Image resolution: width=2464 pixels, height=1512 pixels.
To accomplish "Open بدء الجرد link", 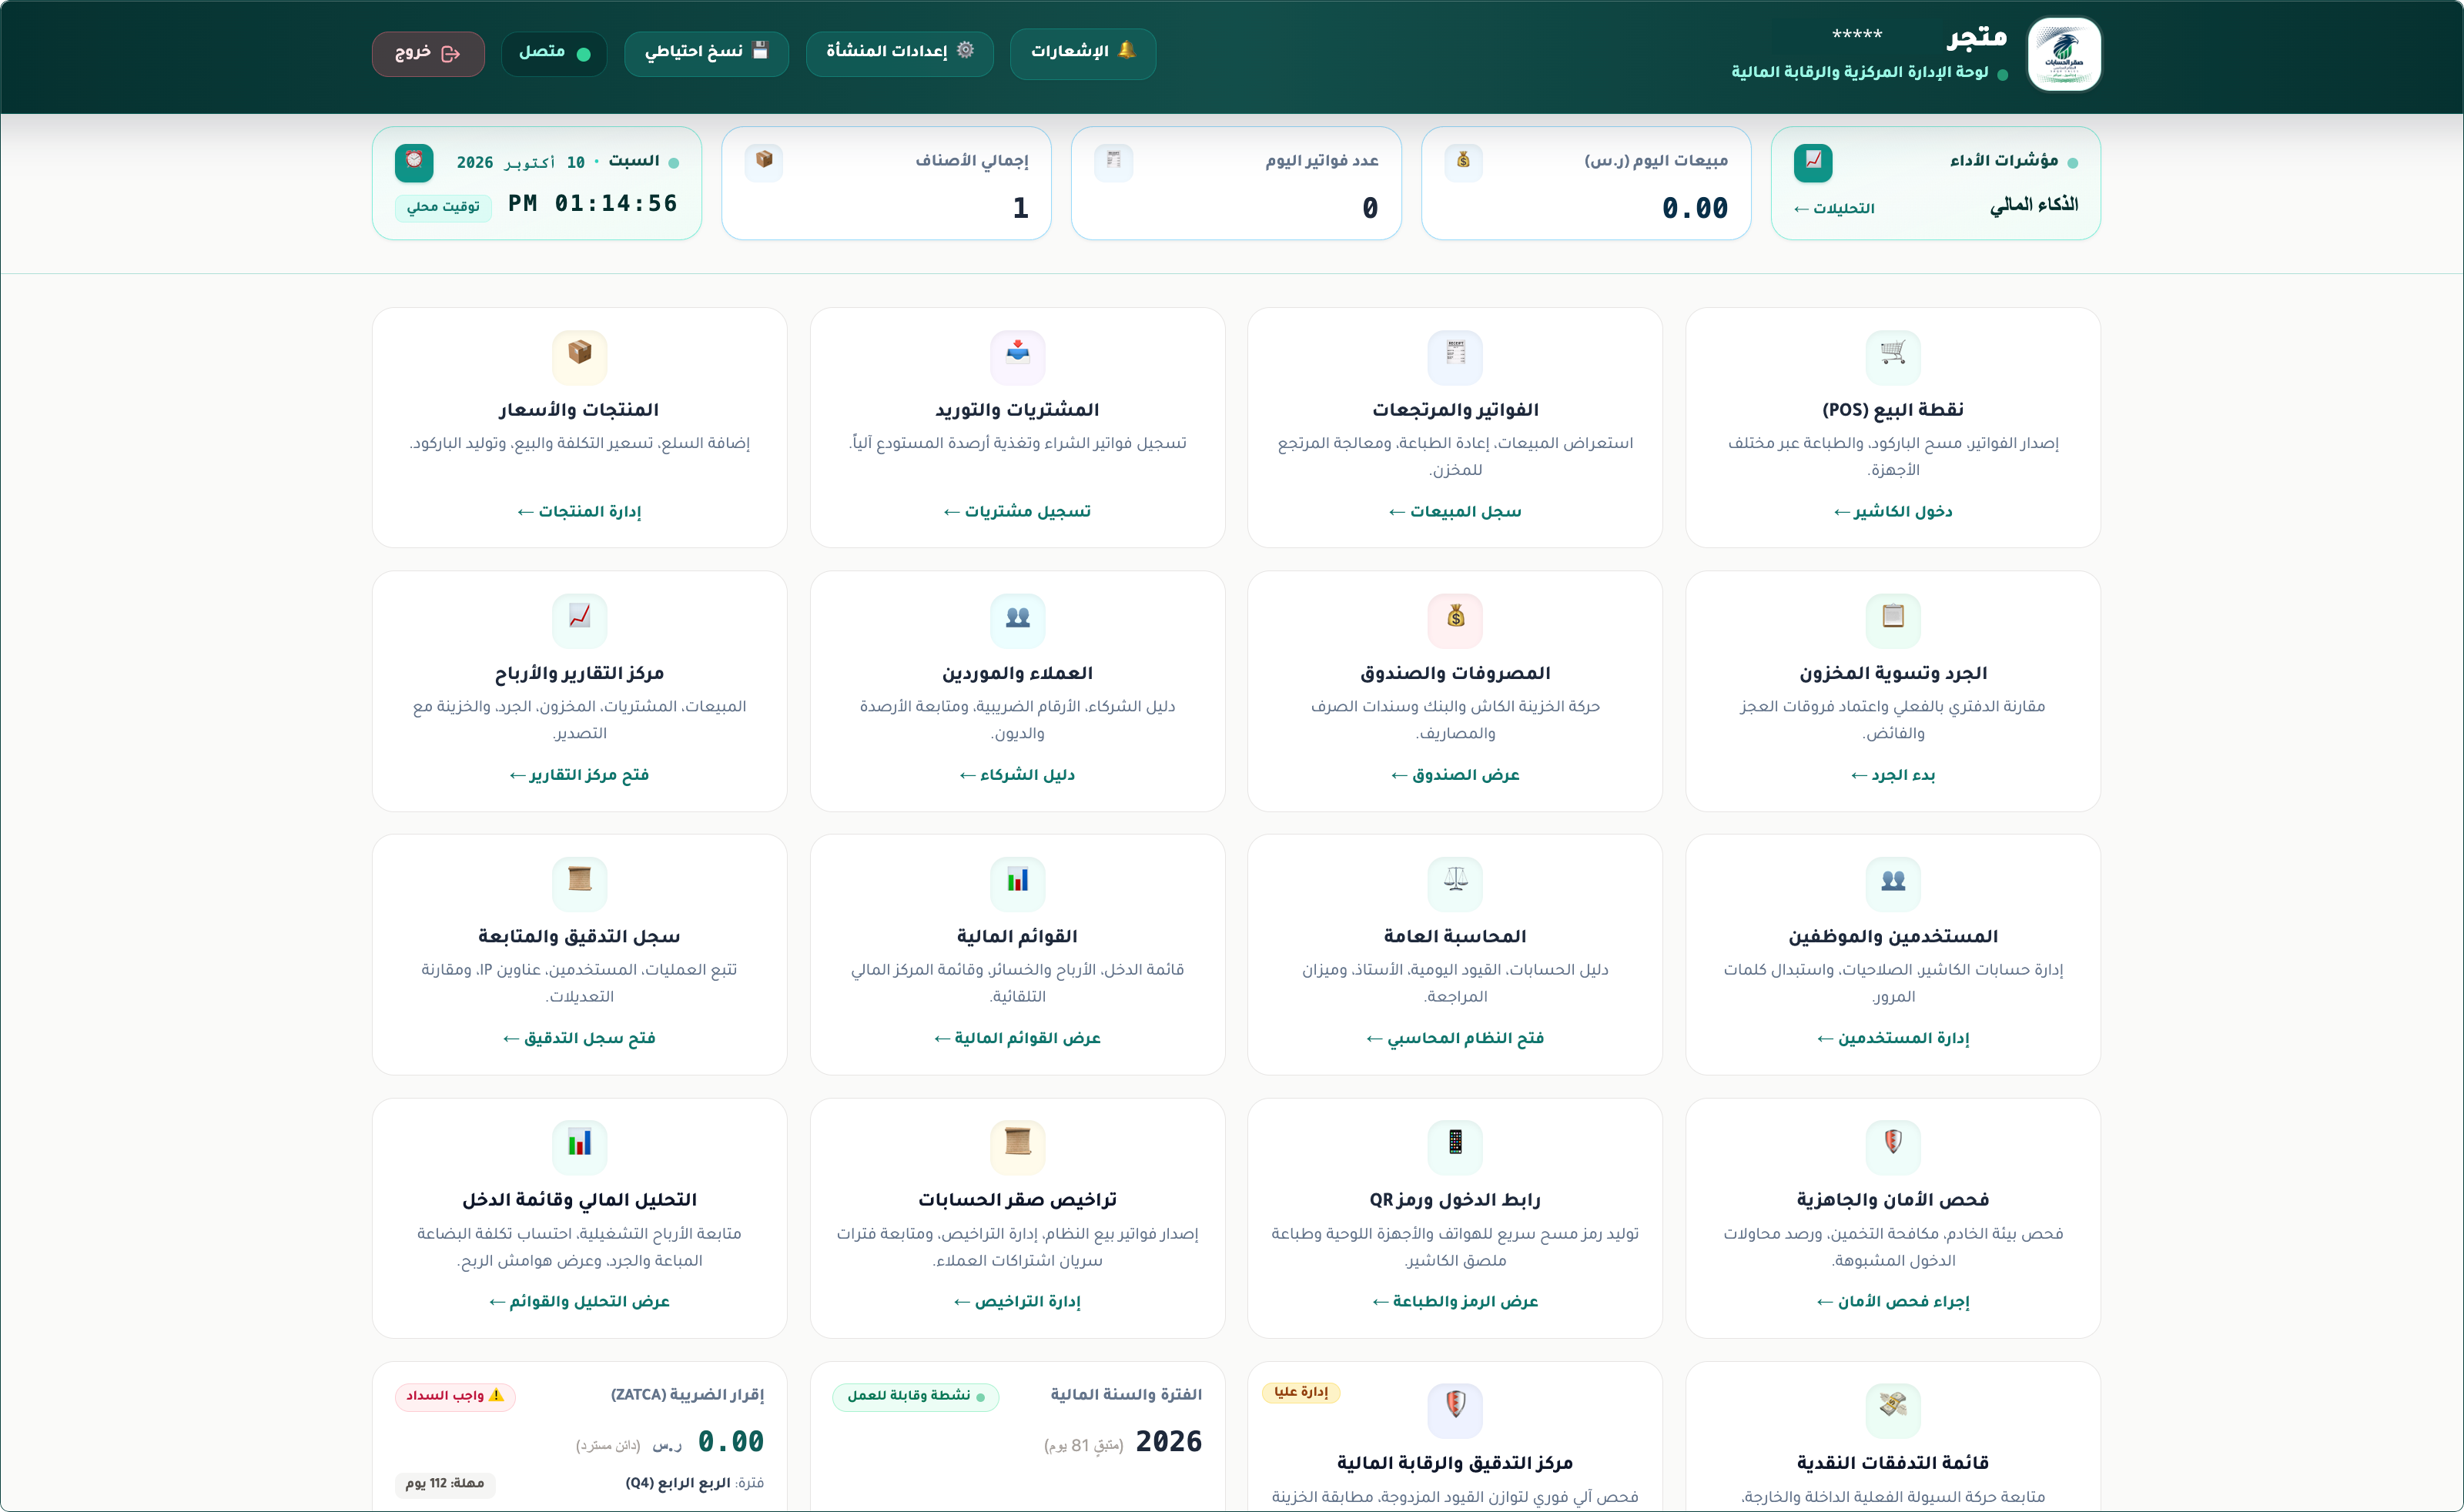I will click(1893, 775).
